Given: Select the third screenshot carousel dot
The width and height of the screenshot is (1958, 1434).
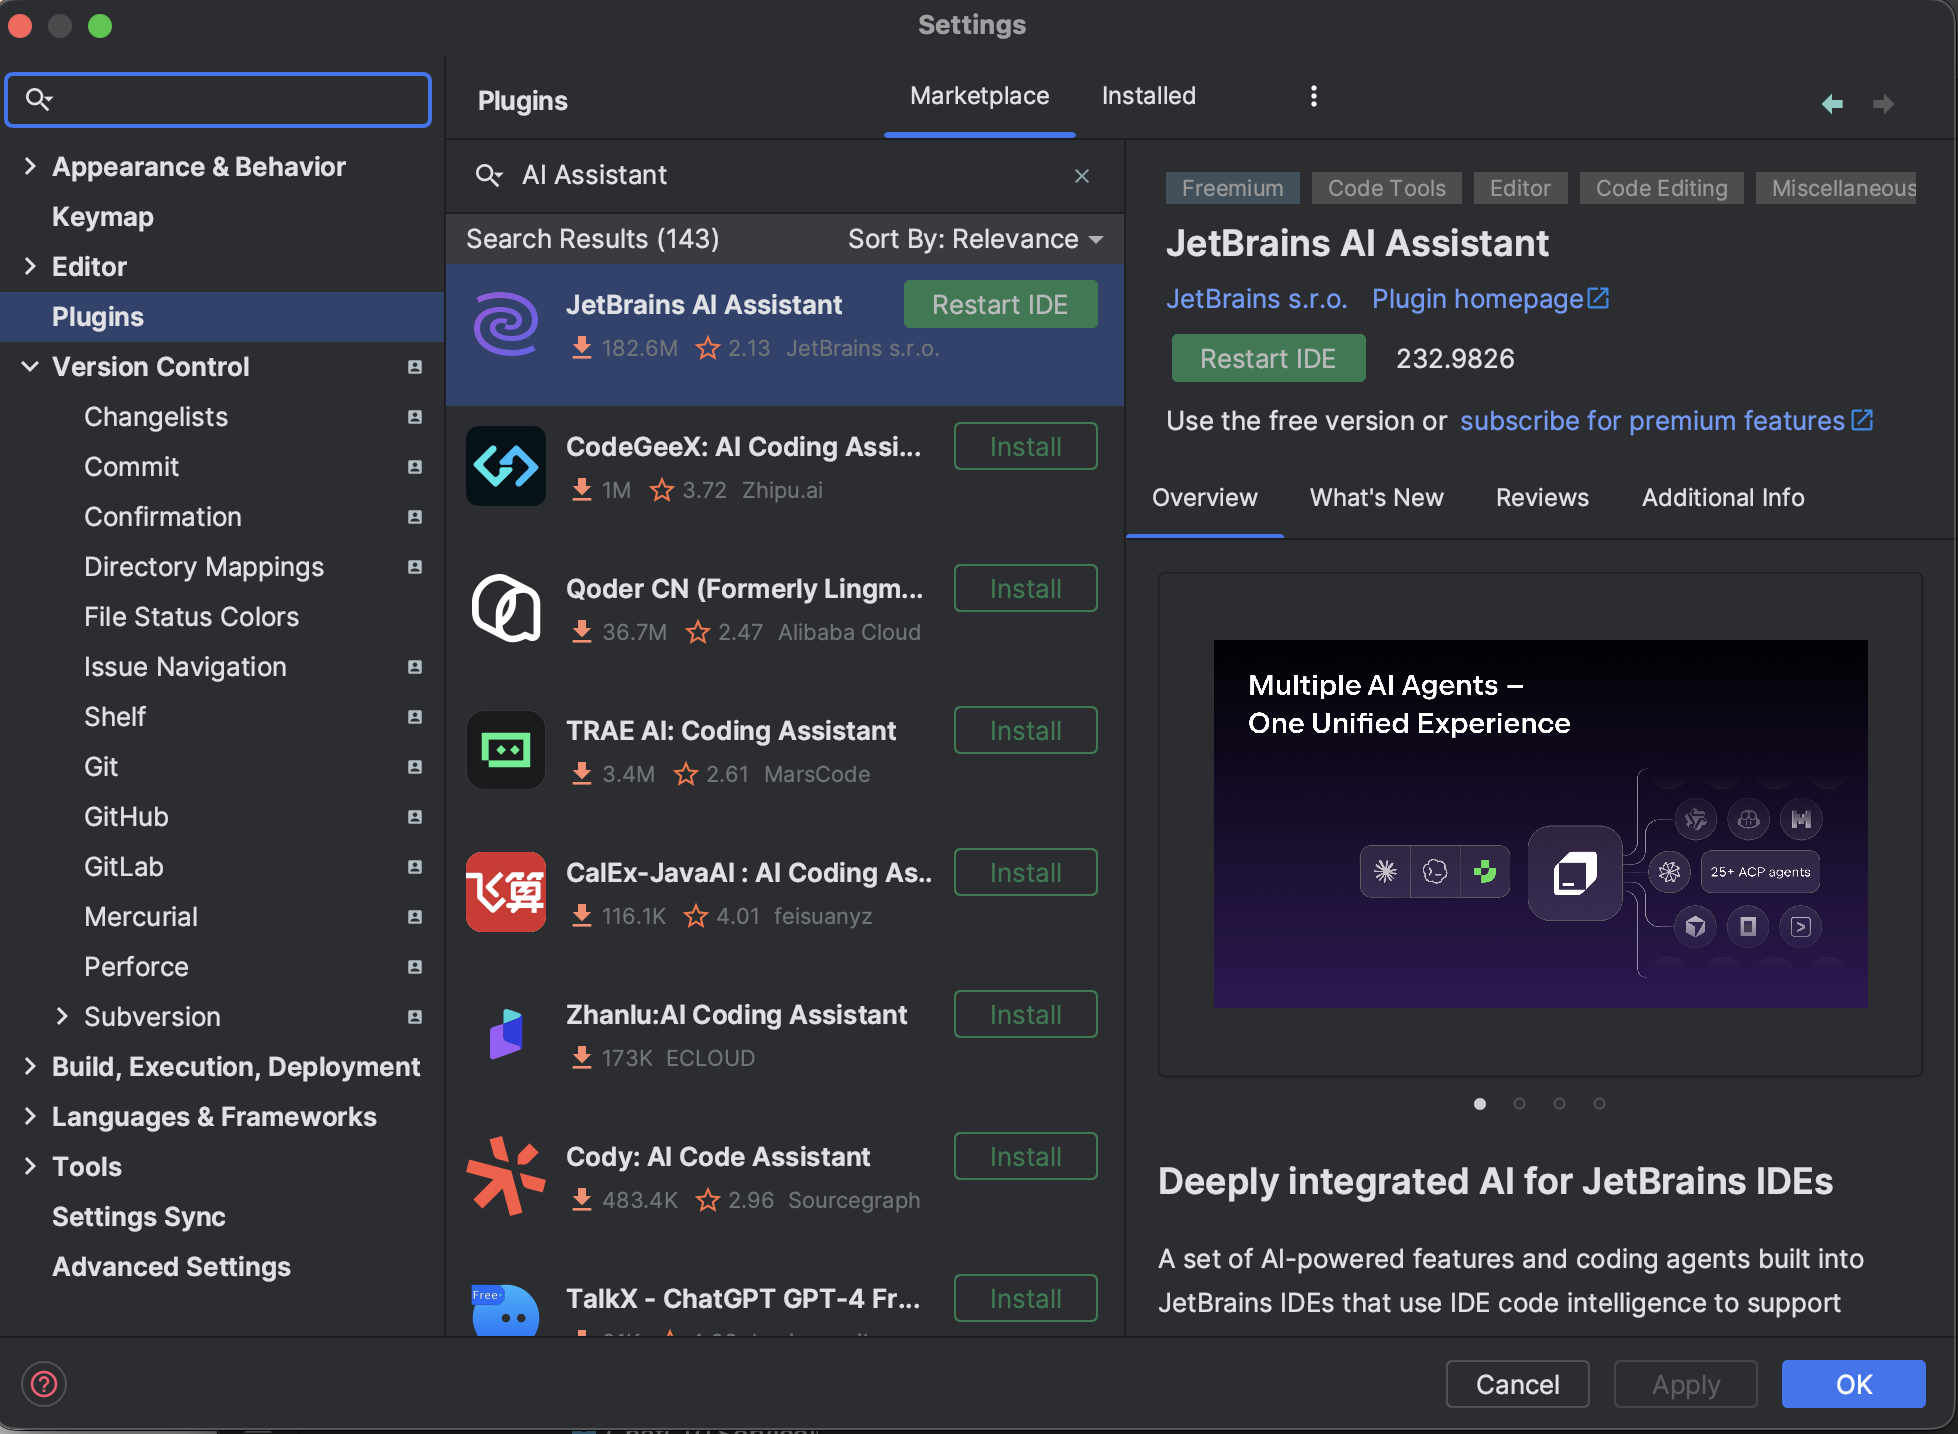Looking at the screenshot, I should click(x=1559, y=1104).
